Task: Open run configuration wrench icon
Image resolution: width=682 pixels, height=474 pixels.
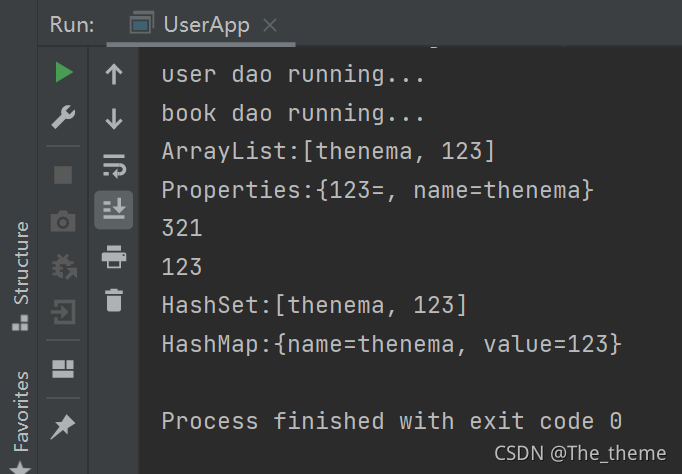Action: (x=64, y=117)
